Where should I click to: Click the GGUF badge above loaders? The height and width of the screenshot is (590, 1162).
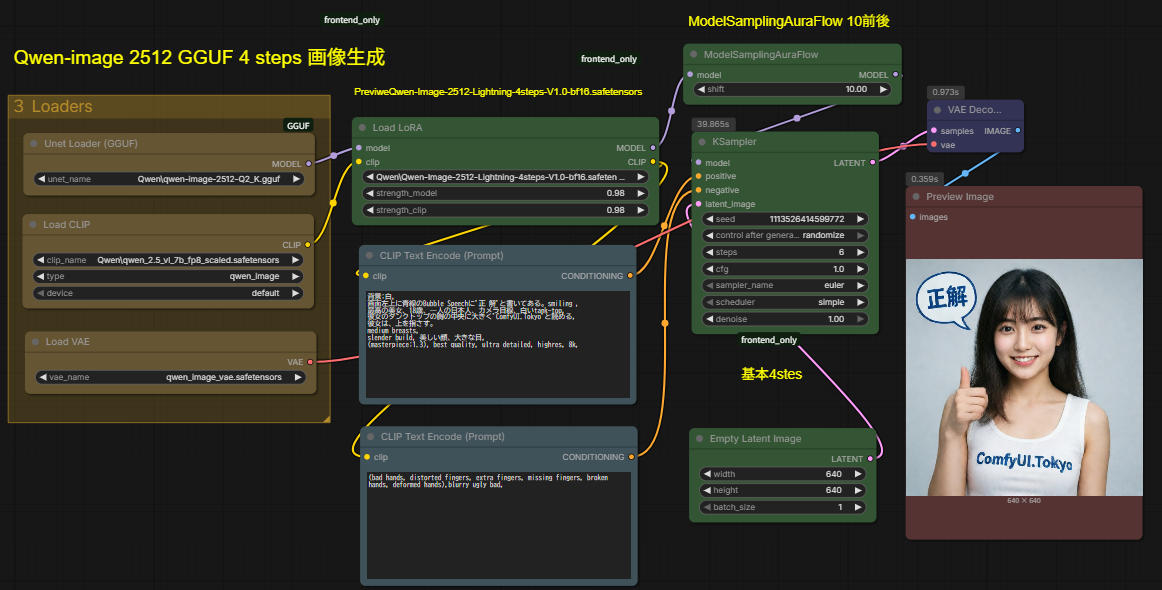[x=298, y=126]
